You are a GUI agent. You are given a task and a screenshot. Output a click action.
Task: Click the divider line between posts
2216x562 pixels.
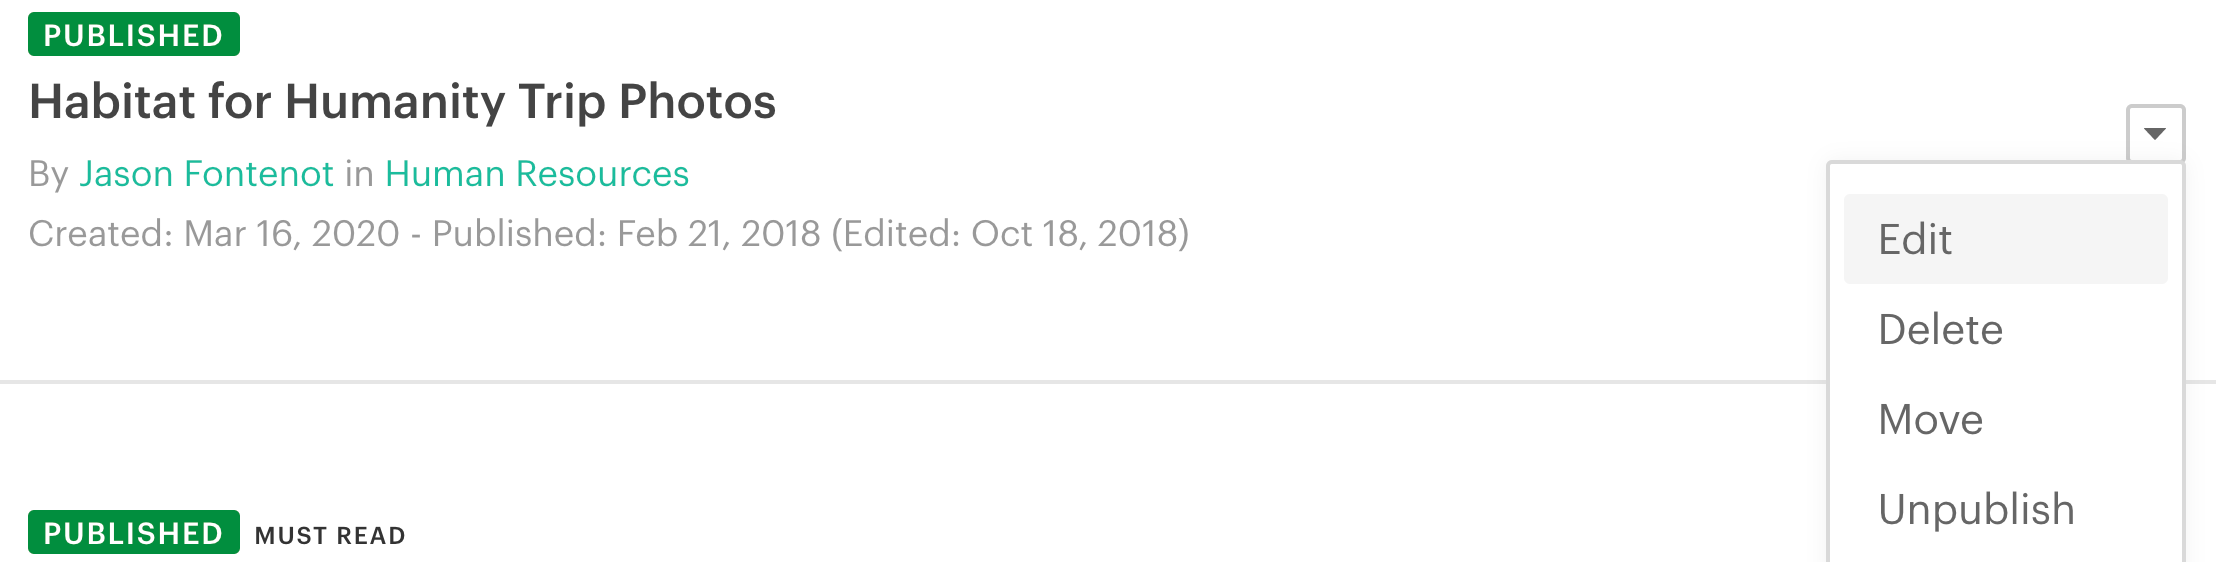pyautogui.click(x=912, y=381)
